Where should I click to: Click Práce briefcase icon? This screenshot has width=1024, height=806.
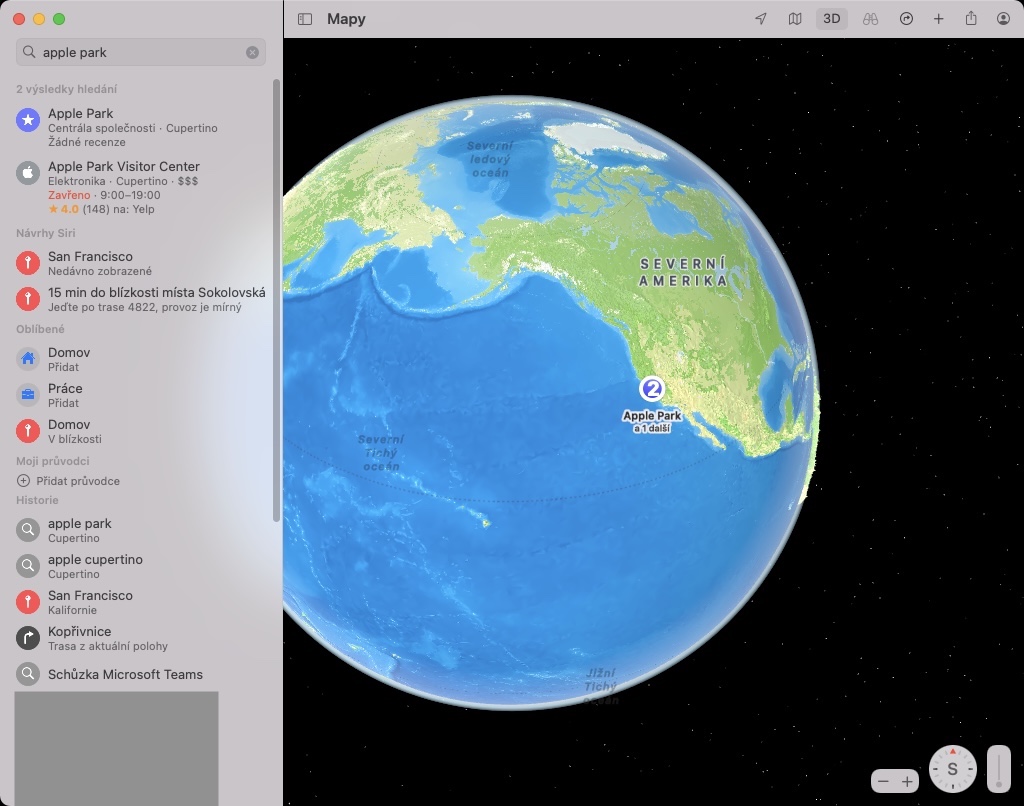pyautogui.click(x=28, y=395)
